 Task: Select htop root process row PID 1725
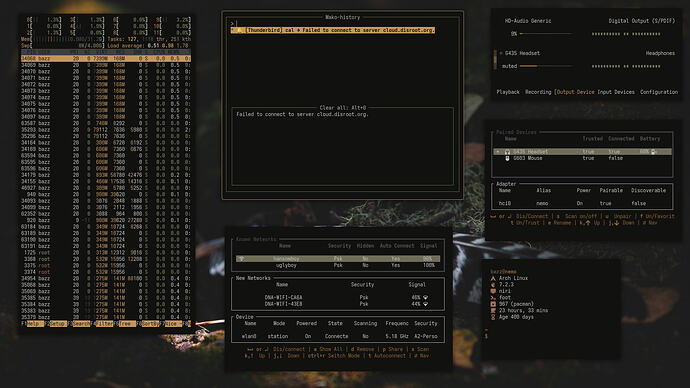point(106,253)
